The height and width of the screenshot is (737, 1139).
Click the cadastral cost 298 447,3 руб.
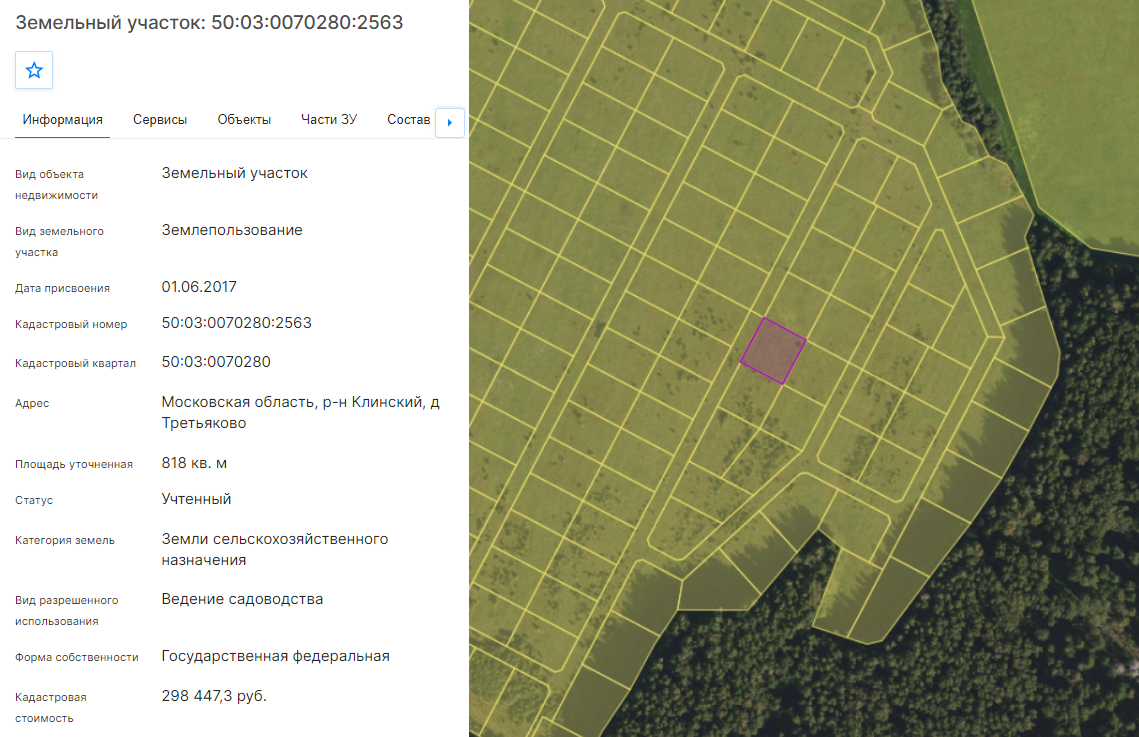tap(214, 696)
